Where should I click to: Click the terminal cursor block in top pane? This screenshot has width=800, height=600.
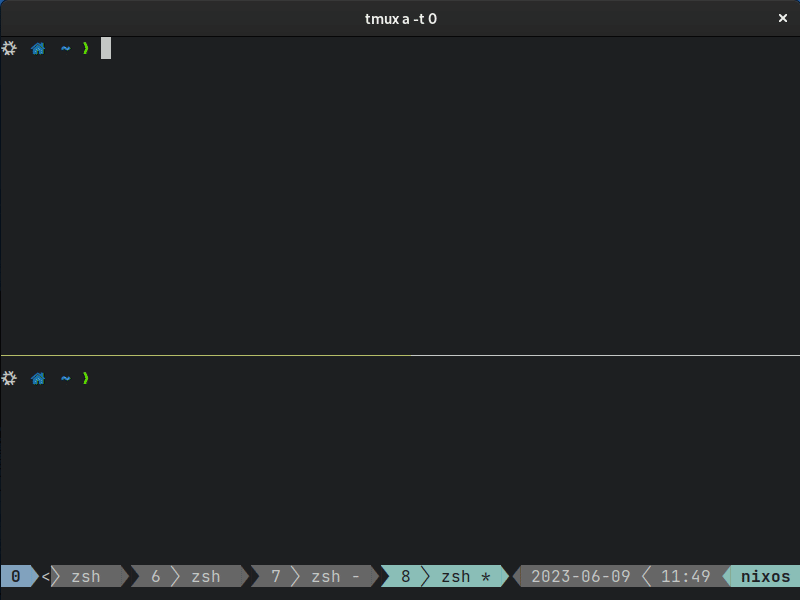click(106, 48)
